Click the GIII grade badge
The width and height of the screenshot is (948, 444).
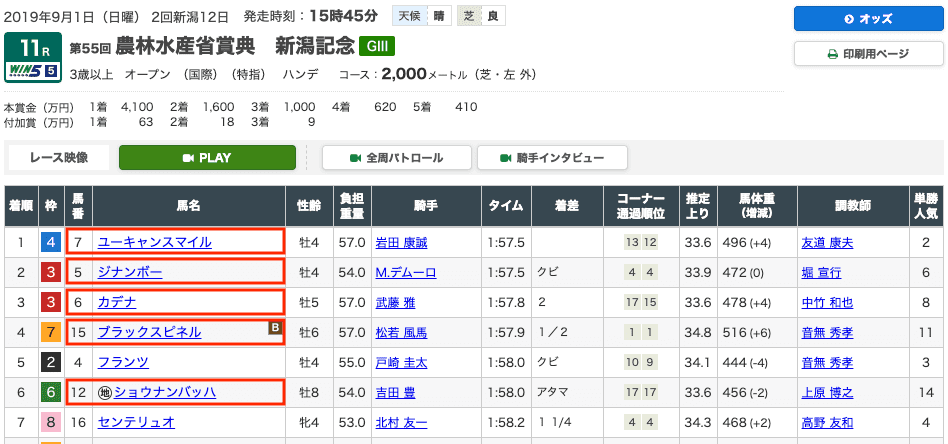tap(377, 46)
